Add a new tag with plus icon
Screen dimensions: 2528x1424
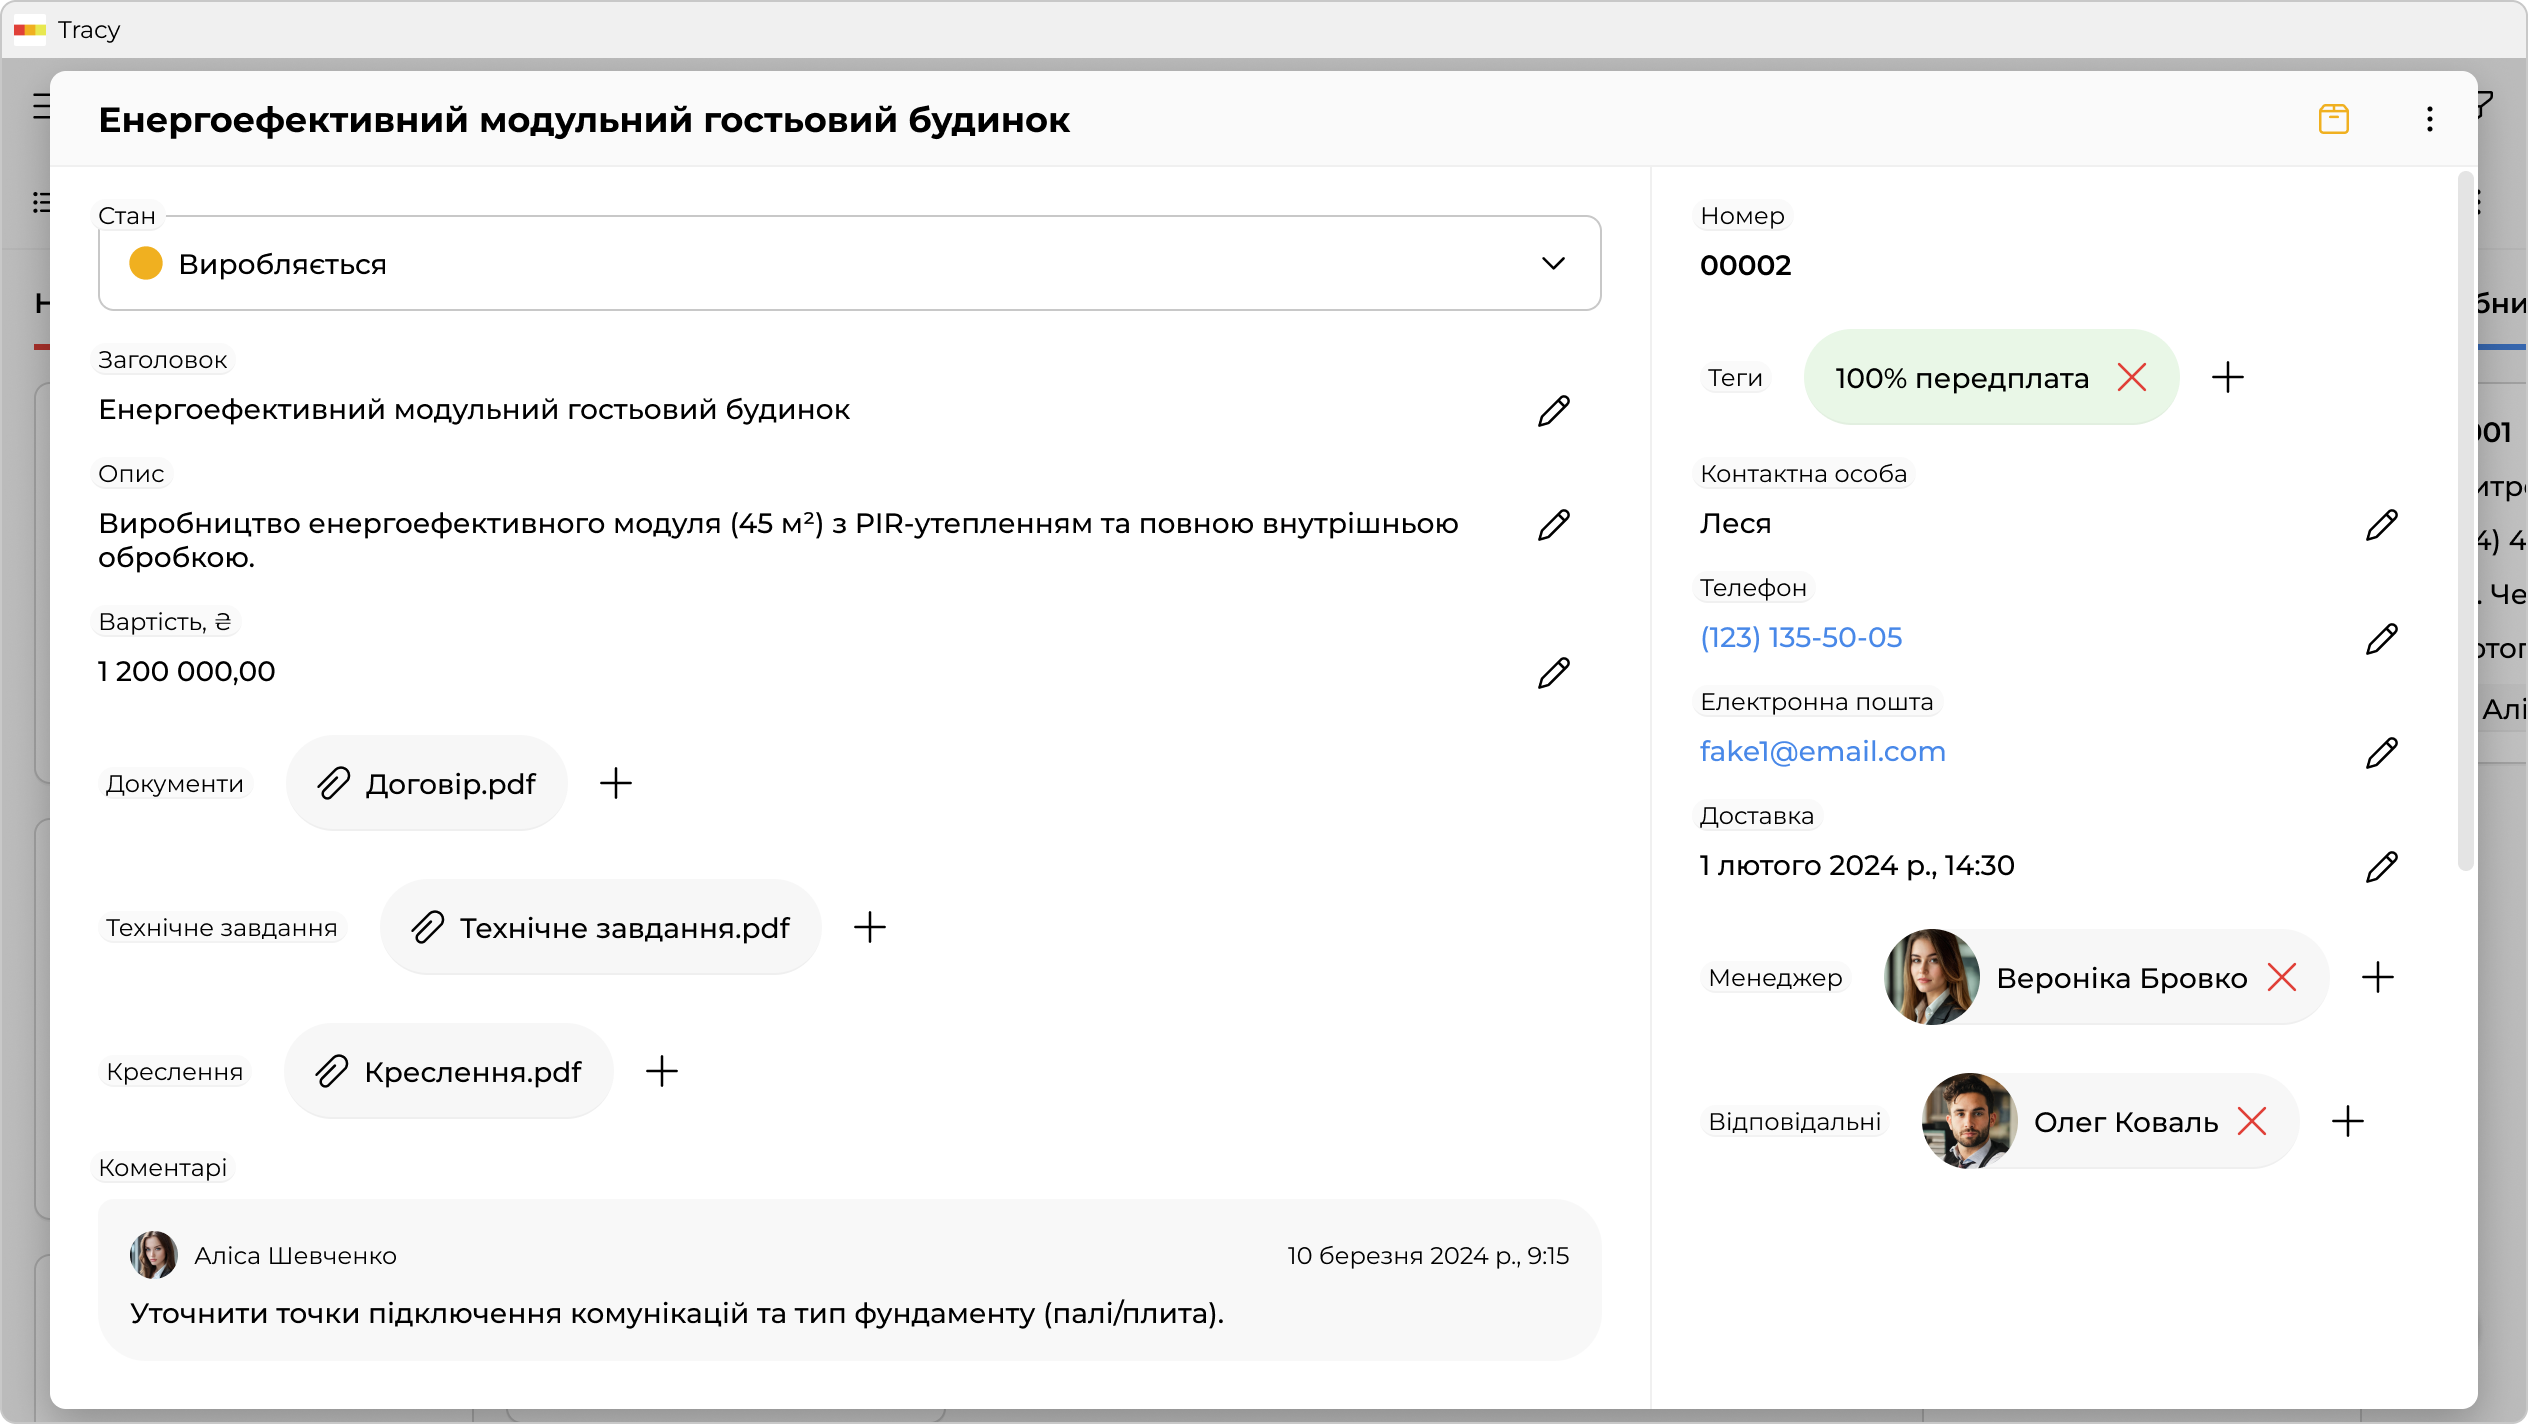click(2227, 377)
